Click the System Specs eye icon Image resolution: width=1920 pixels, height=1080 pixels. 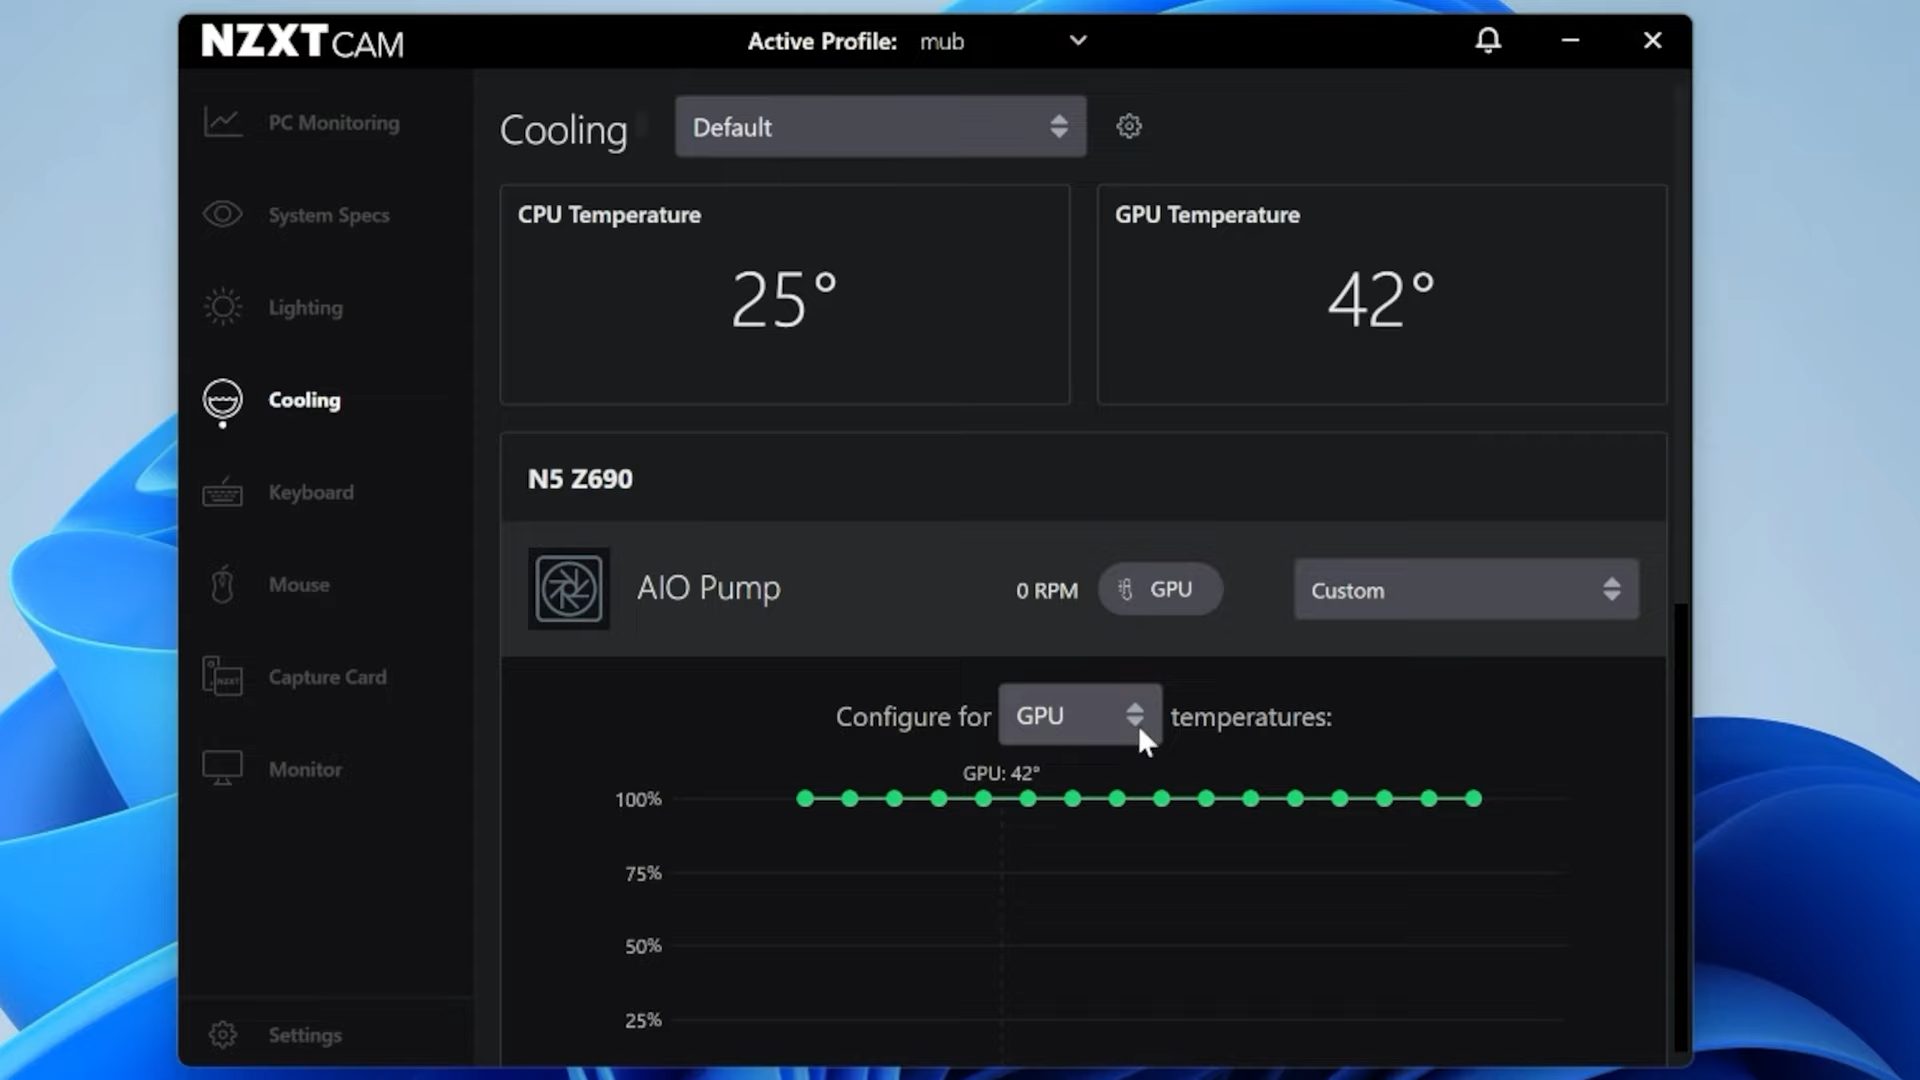pos(223,214)
